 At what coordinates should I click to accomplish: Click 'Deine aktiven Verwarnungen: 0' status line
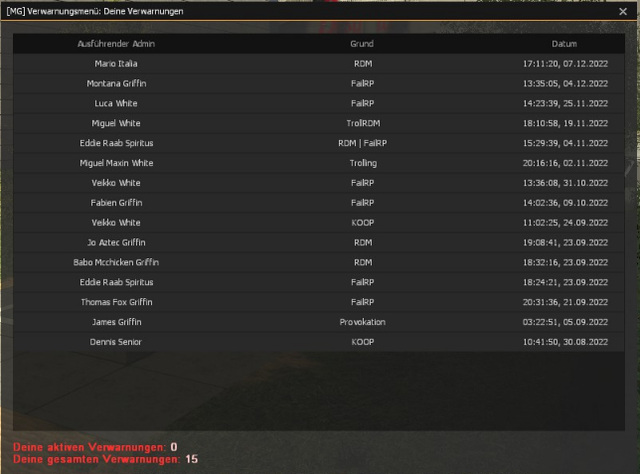coord(95,447)
